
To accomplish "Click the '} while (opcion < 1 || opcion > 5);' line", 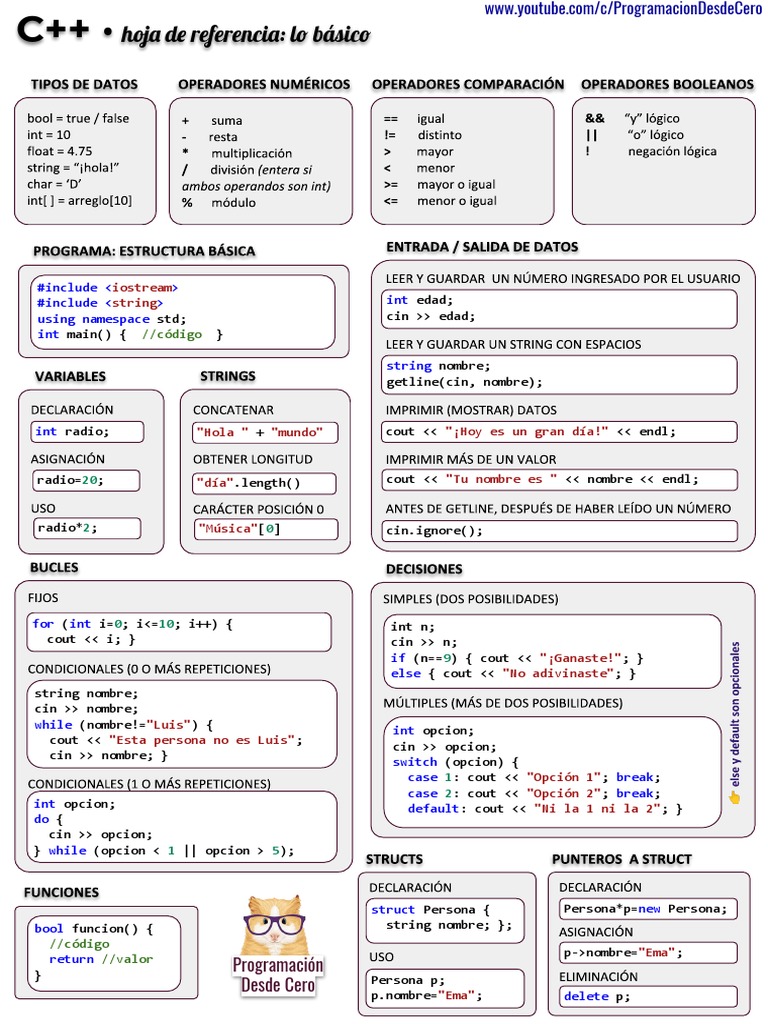I will point(164,851).
